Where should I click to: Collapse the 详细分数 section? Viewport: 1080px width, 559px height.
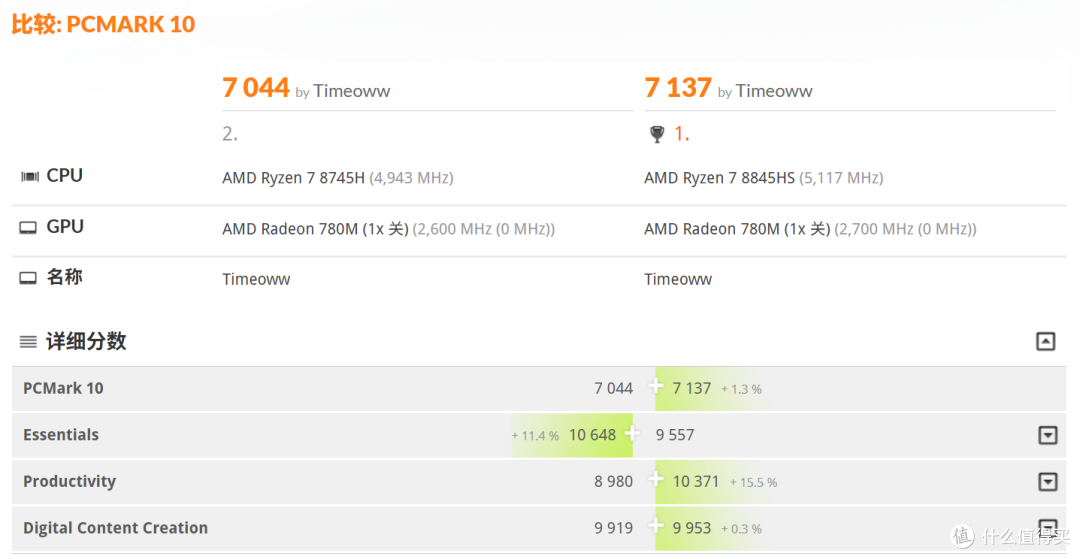1045,341
